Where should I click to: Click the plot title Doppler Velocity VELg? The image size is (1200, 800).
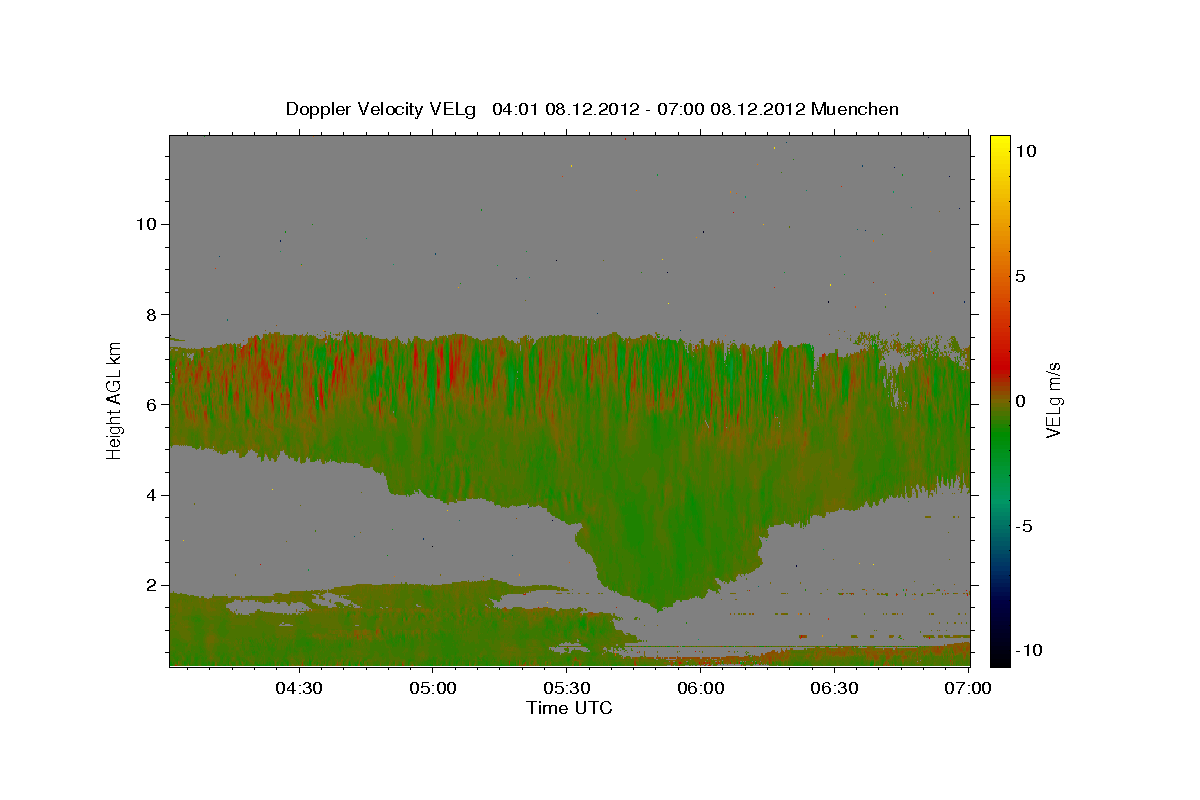380,109
